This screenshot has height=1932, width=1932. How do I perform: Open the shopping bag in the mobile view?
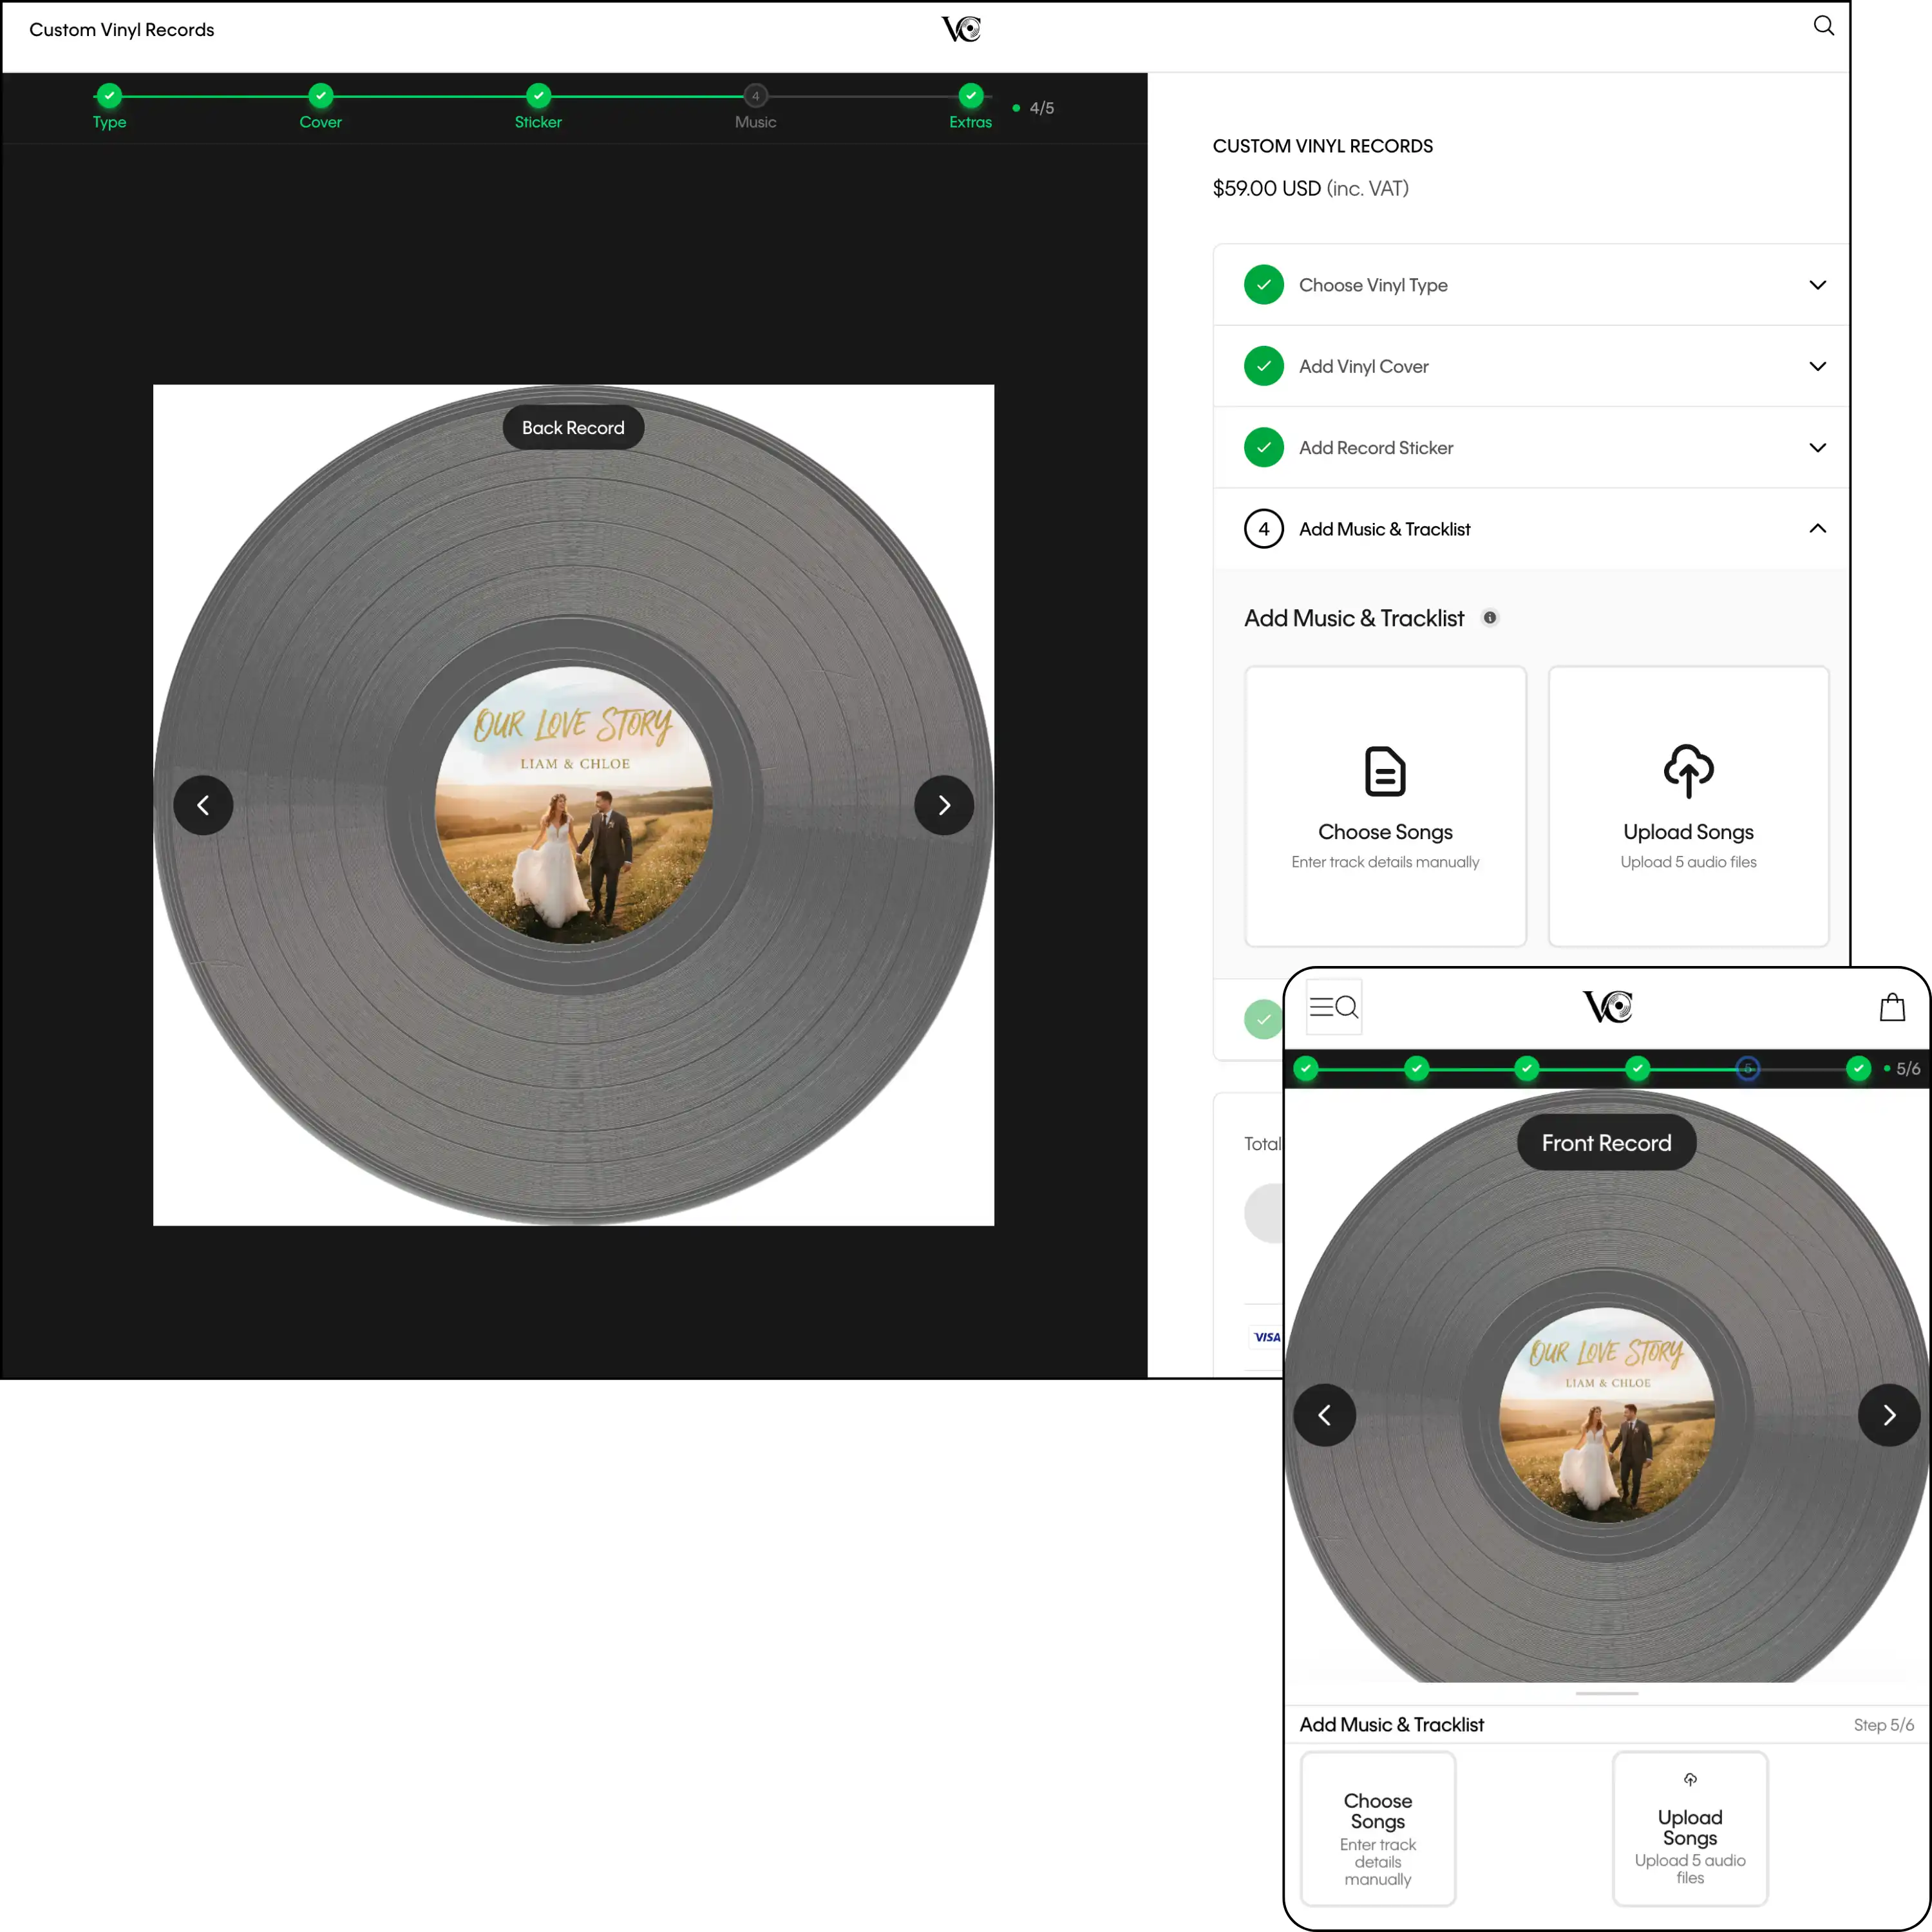1891,1007
